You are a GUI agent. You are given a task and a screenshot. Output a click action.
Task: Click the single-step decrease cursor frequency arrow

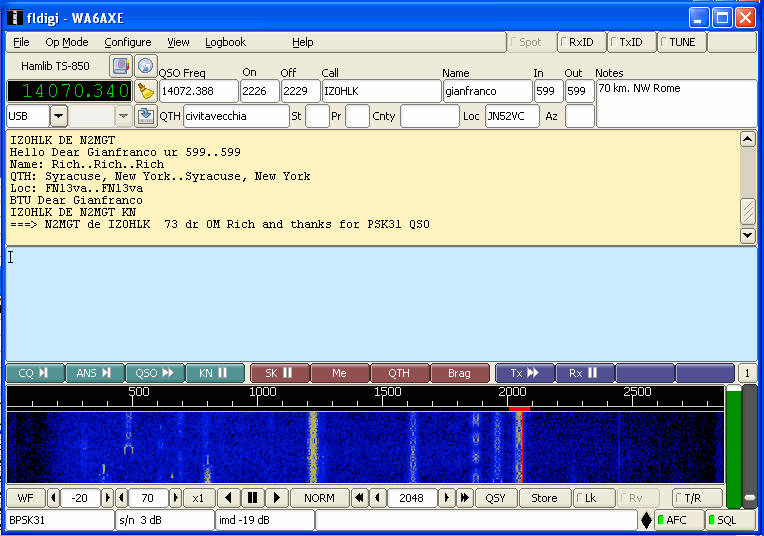coord(378,498)
